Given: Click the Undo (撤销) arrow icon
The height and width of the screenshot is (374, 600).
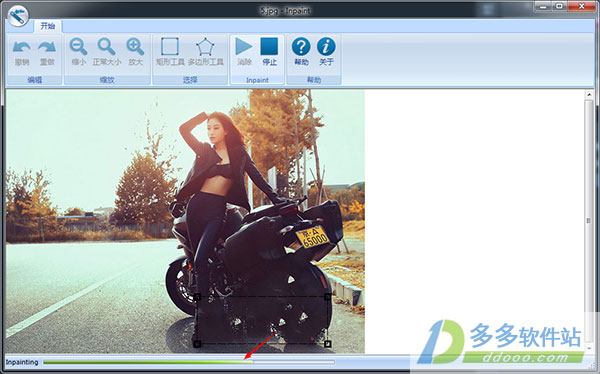Looking at the screenshot, I should (x=22, y=47).
